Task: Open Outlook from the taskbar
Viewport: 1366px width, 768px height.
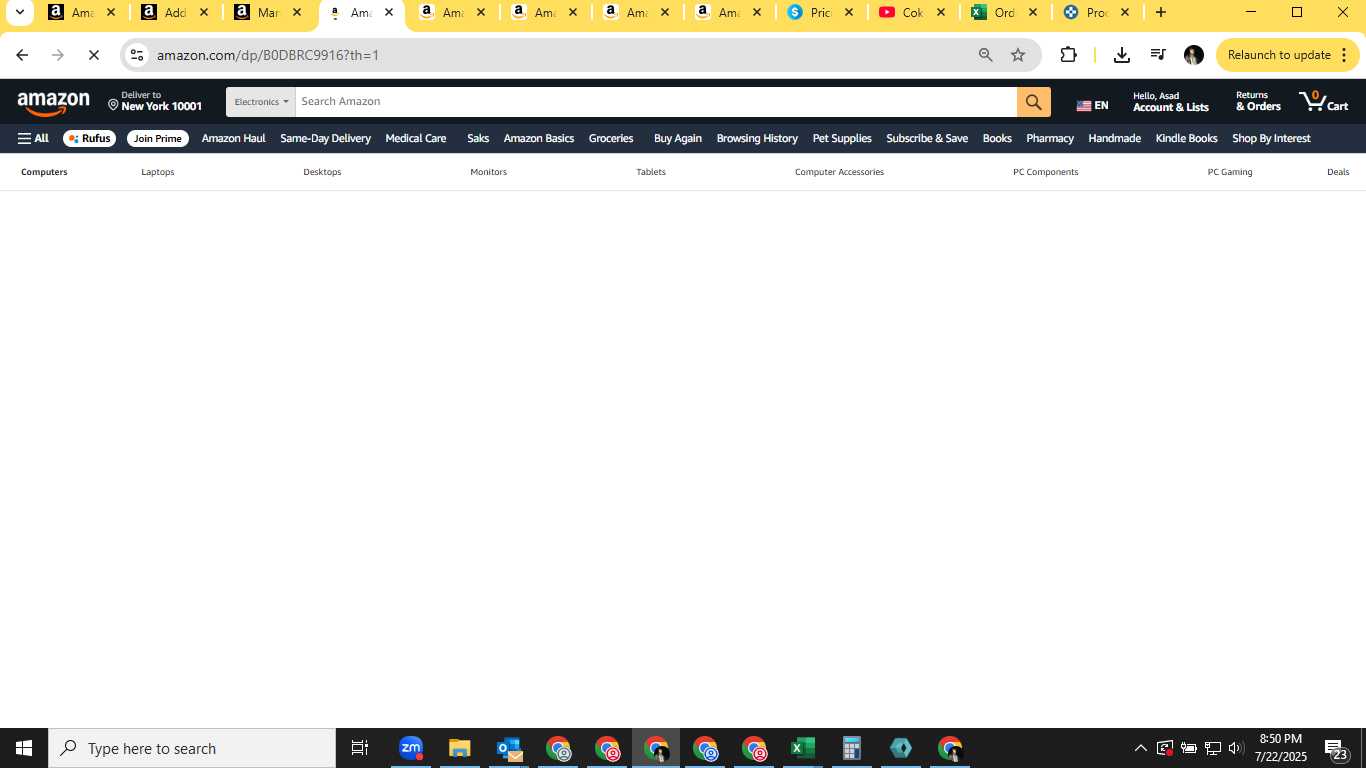Action: click(509, 748)
